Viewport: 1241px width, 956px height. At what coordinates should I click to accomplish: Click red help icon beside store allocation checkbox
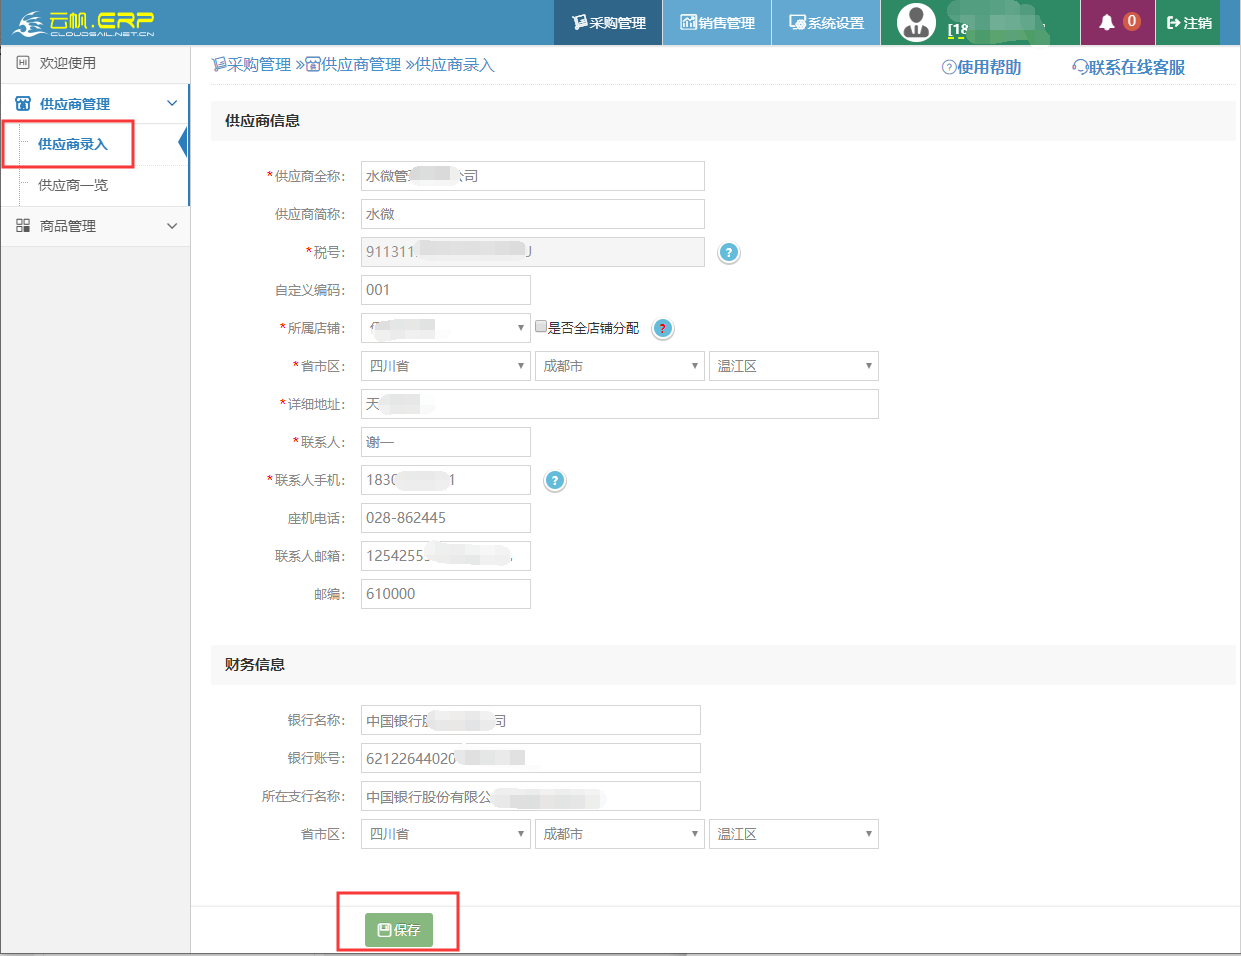tap(662, 328)
